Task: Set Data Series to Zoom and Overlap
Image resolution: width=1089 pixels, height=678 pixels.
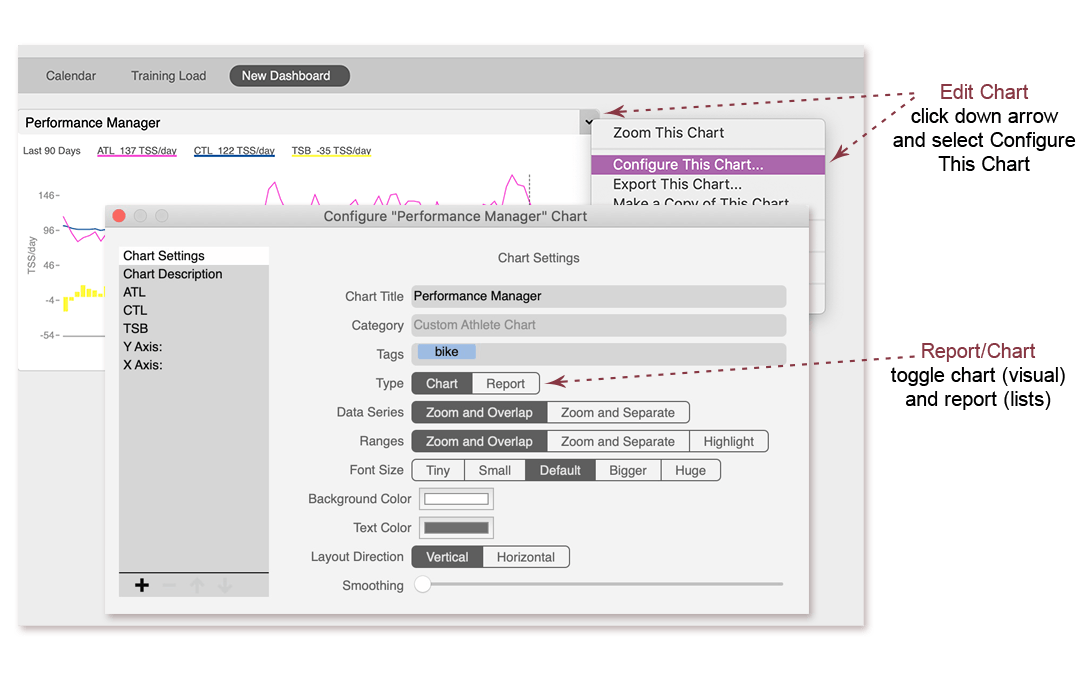Action: coord(479,412)
